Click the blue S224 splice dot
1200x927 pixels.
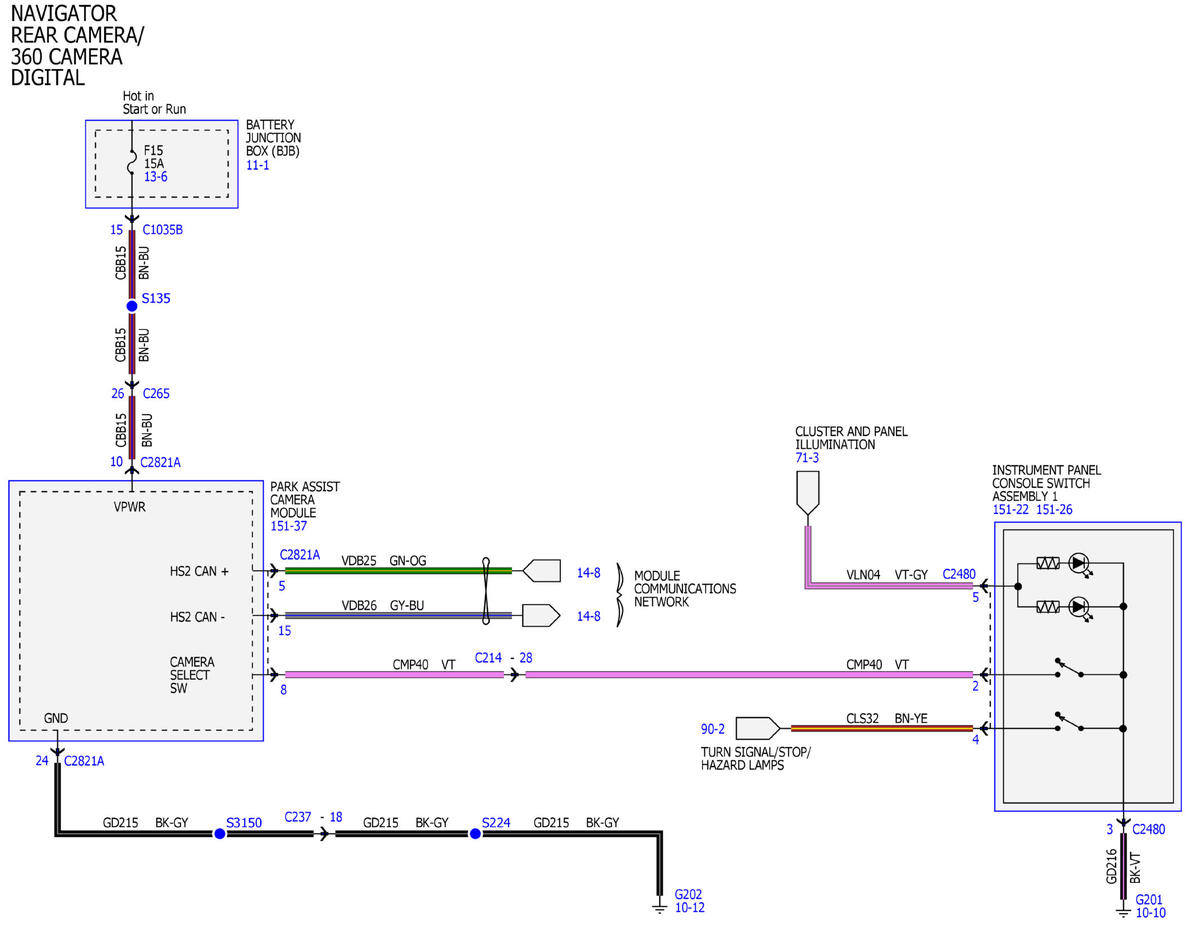(475, 833)
